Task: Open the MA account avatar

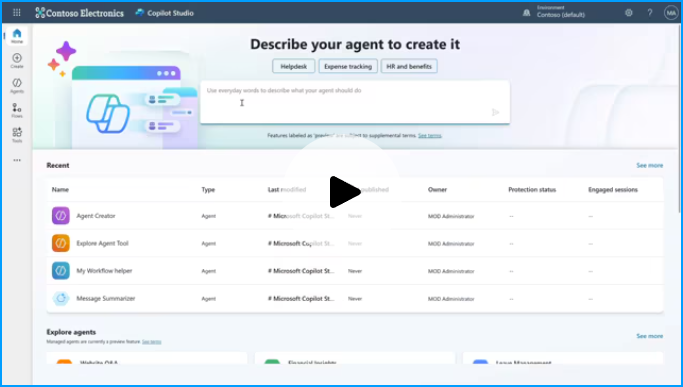Action: tap(671, 13)
